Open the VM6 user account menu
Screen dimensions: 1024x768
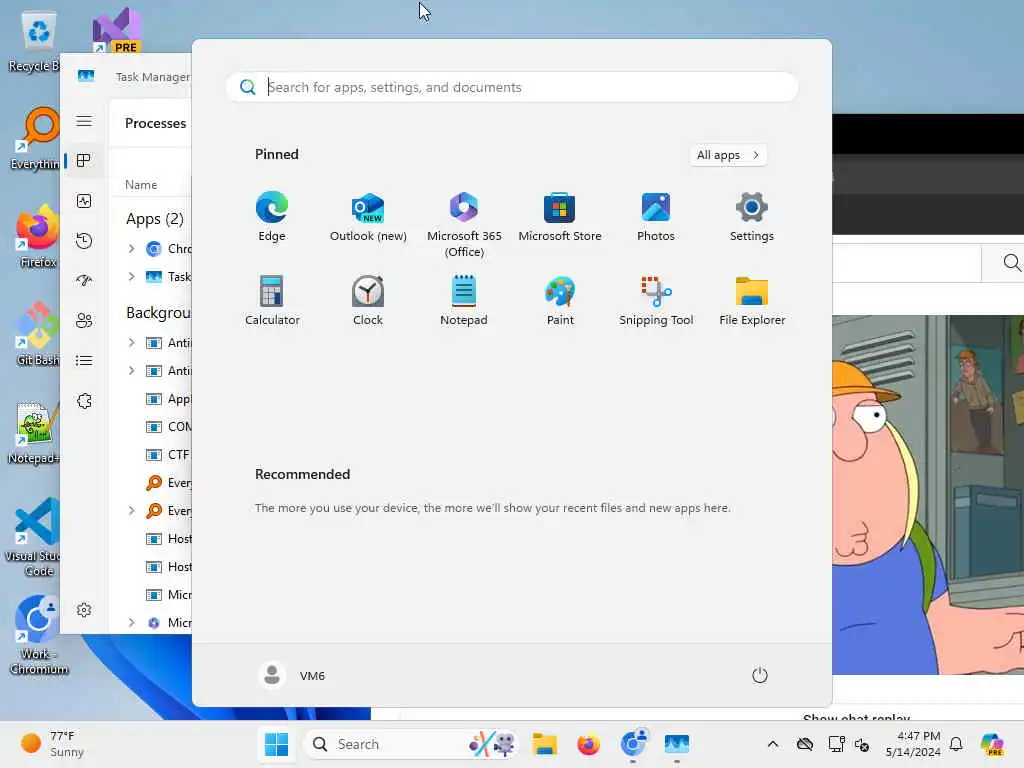pyautogui.click(x=292, y=675)
